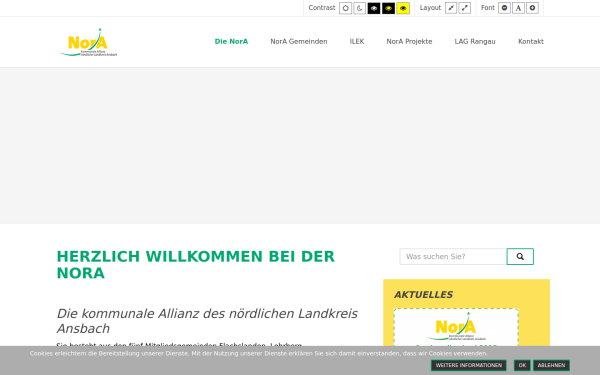Decrease font size minus icon
Image resolution: width=600 pixels, height=375 pixels.
click(504, 8)
